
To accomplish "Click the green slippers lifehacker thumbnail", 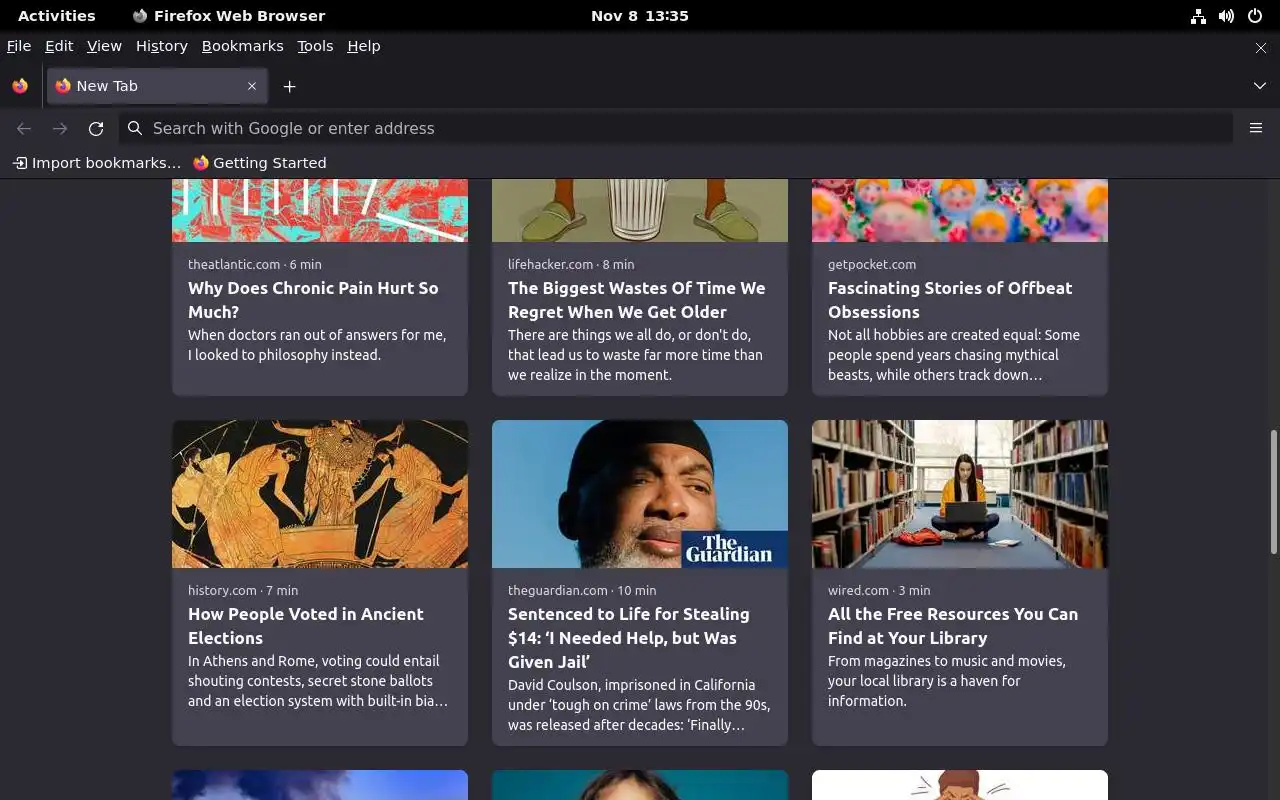I will point(640,210).
